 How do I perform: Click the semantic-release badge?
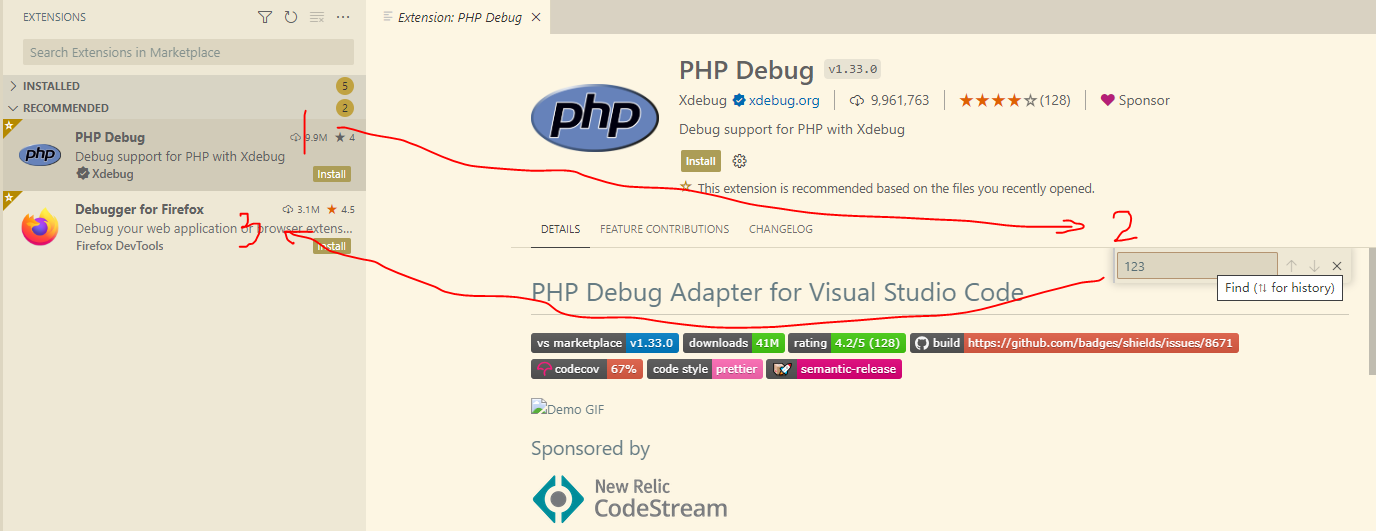834,369
